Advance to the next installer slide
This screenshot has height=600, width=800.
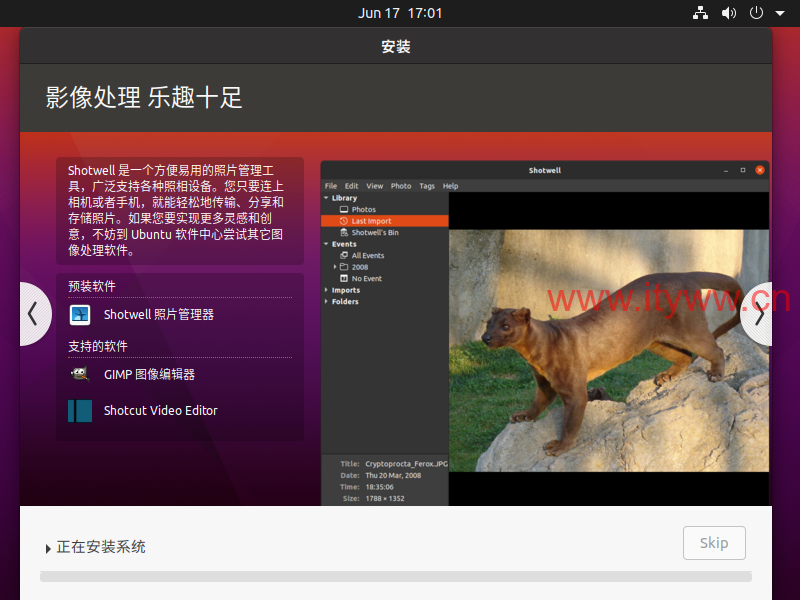pos(758,314)
